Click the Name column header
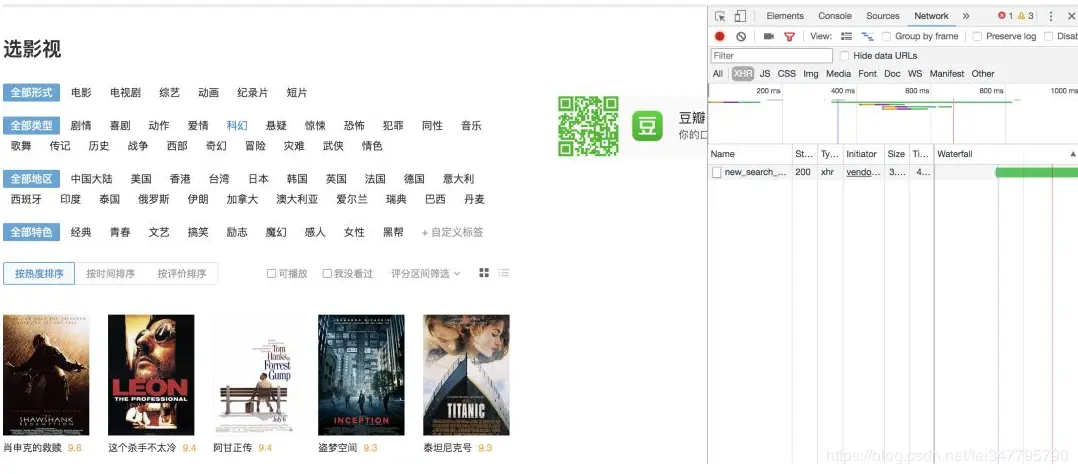This screenshot has width=1078, height=474. click(x=750, y=154)
